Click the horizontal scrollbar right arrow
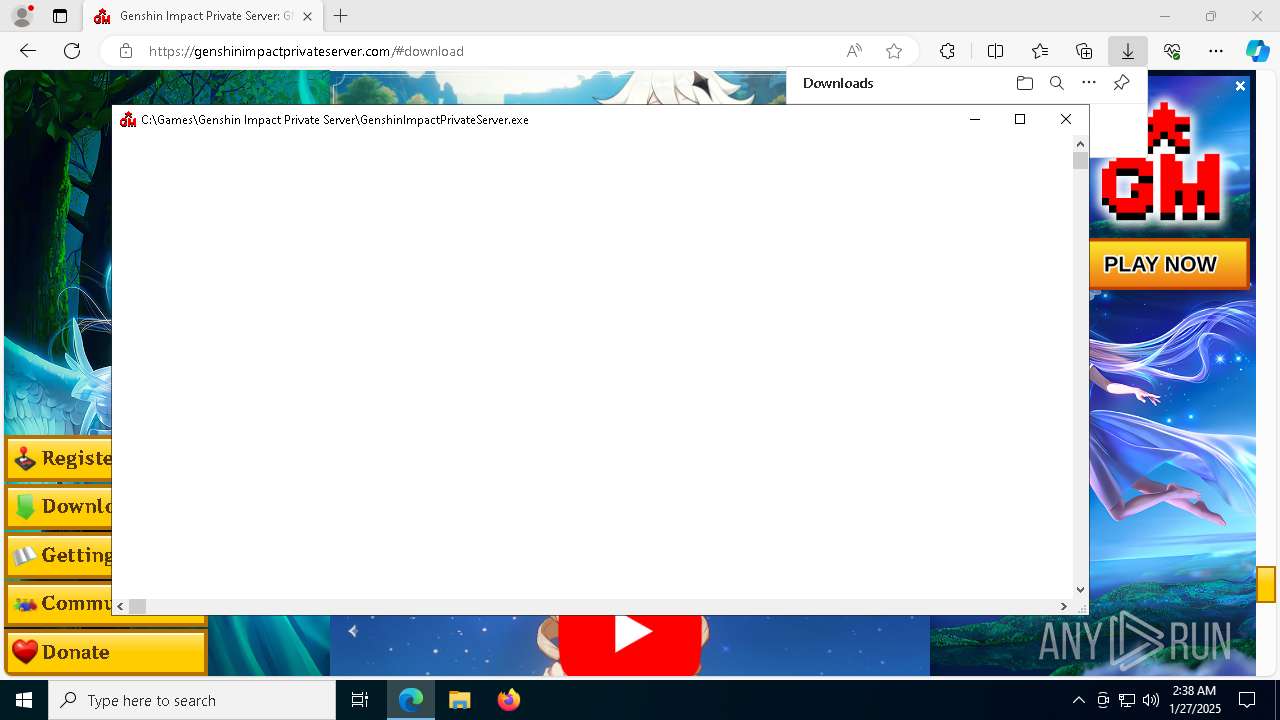 [x=1063, y=606]
